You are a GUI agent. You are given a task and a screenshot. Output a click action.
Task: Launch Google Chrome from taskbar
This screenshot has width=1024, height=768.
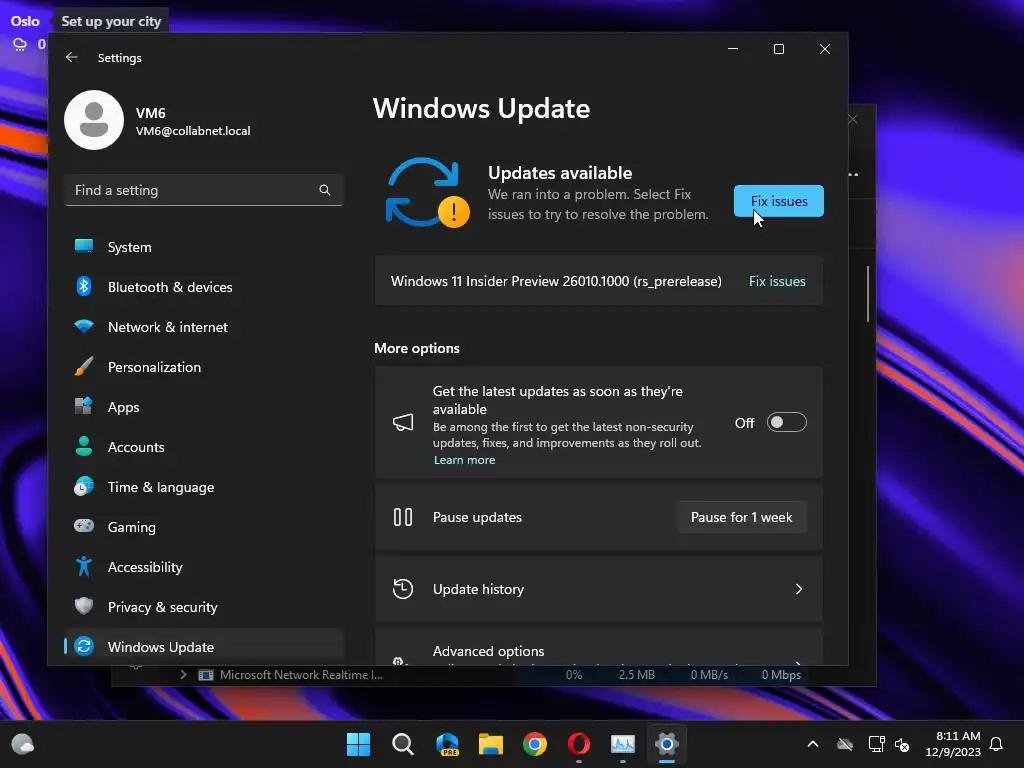pyautogui.click(x=535, y=744)
